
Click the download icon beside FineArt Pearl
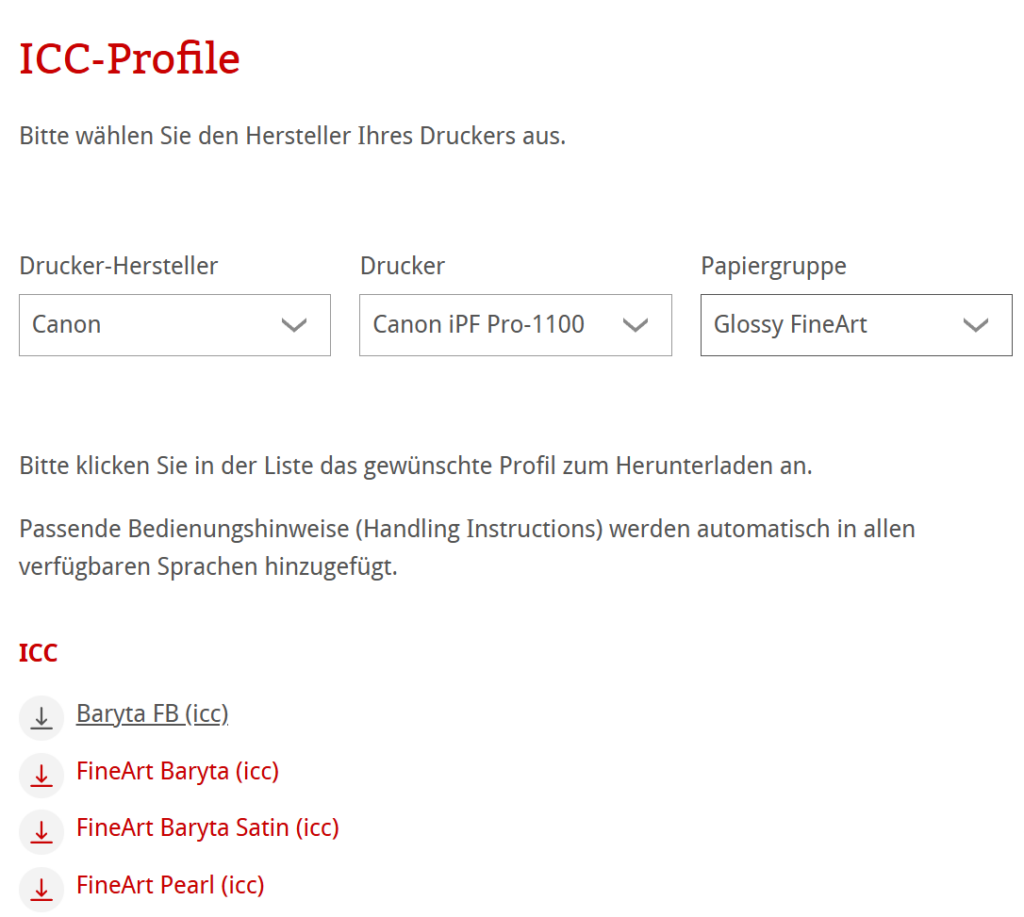click(x=41, y=888)
